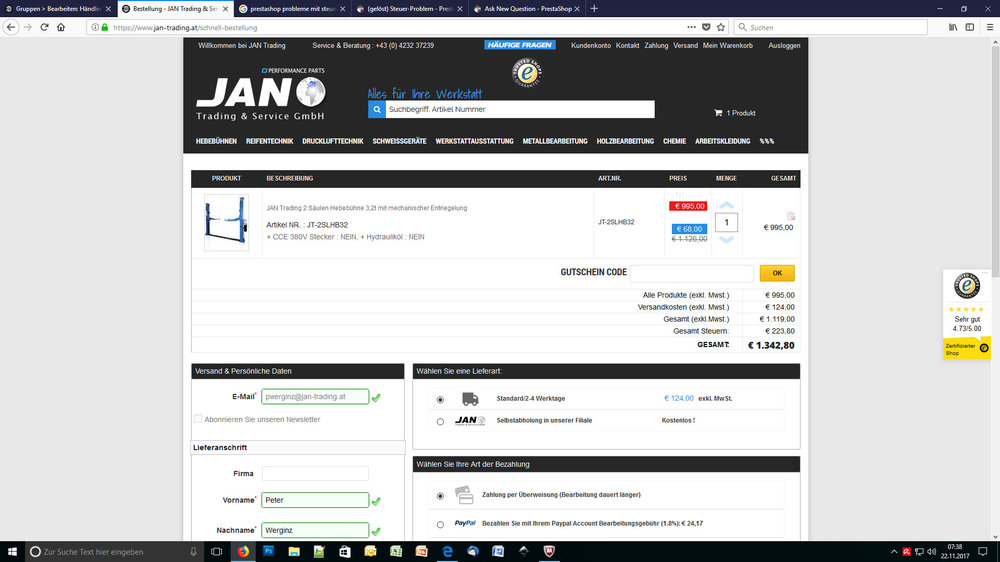This screenshot has height=562, width=1000.
Task: Go back with browser back arrow
Action: [11, 27]
